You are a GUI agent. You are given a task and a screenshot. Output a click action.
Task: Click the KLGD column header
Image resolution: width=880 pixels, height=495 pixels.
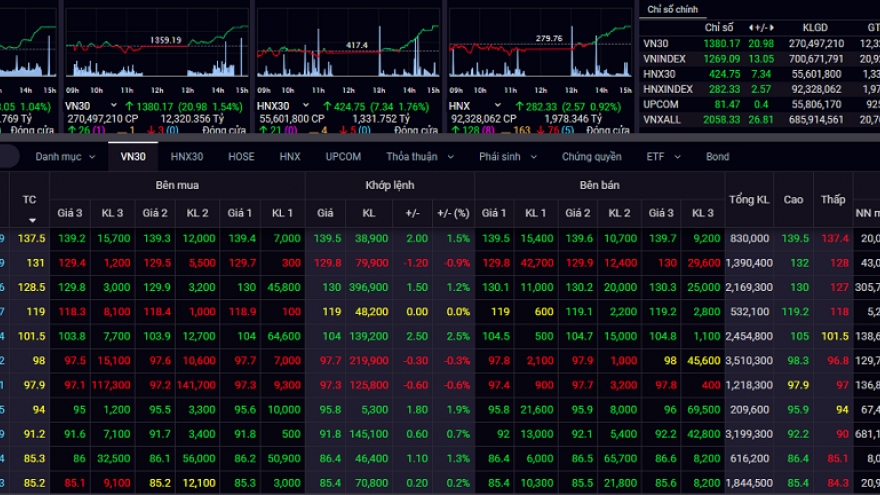pos(814,27)
